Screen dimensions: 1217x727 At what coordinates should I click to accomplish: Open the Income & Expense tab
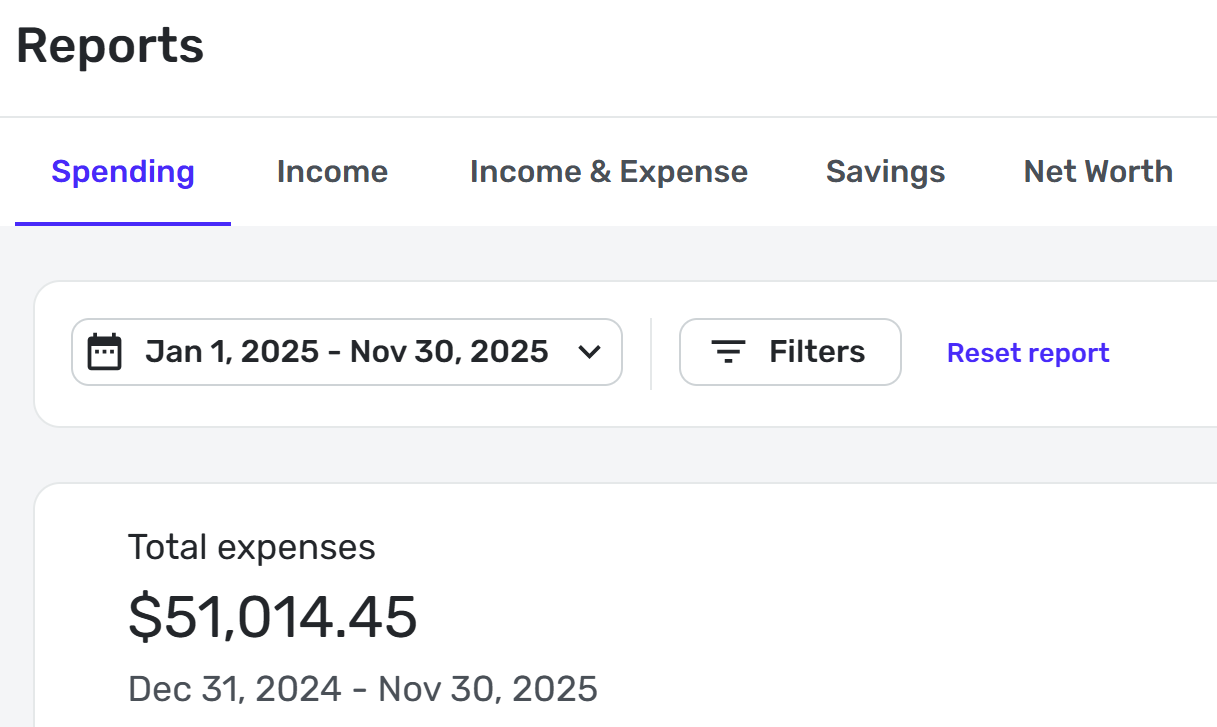[608, 172]
